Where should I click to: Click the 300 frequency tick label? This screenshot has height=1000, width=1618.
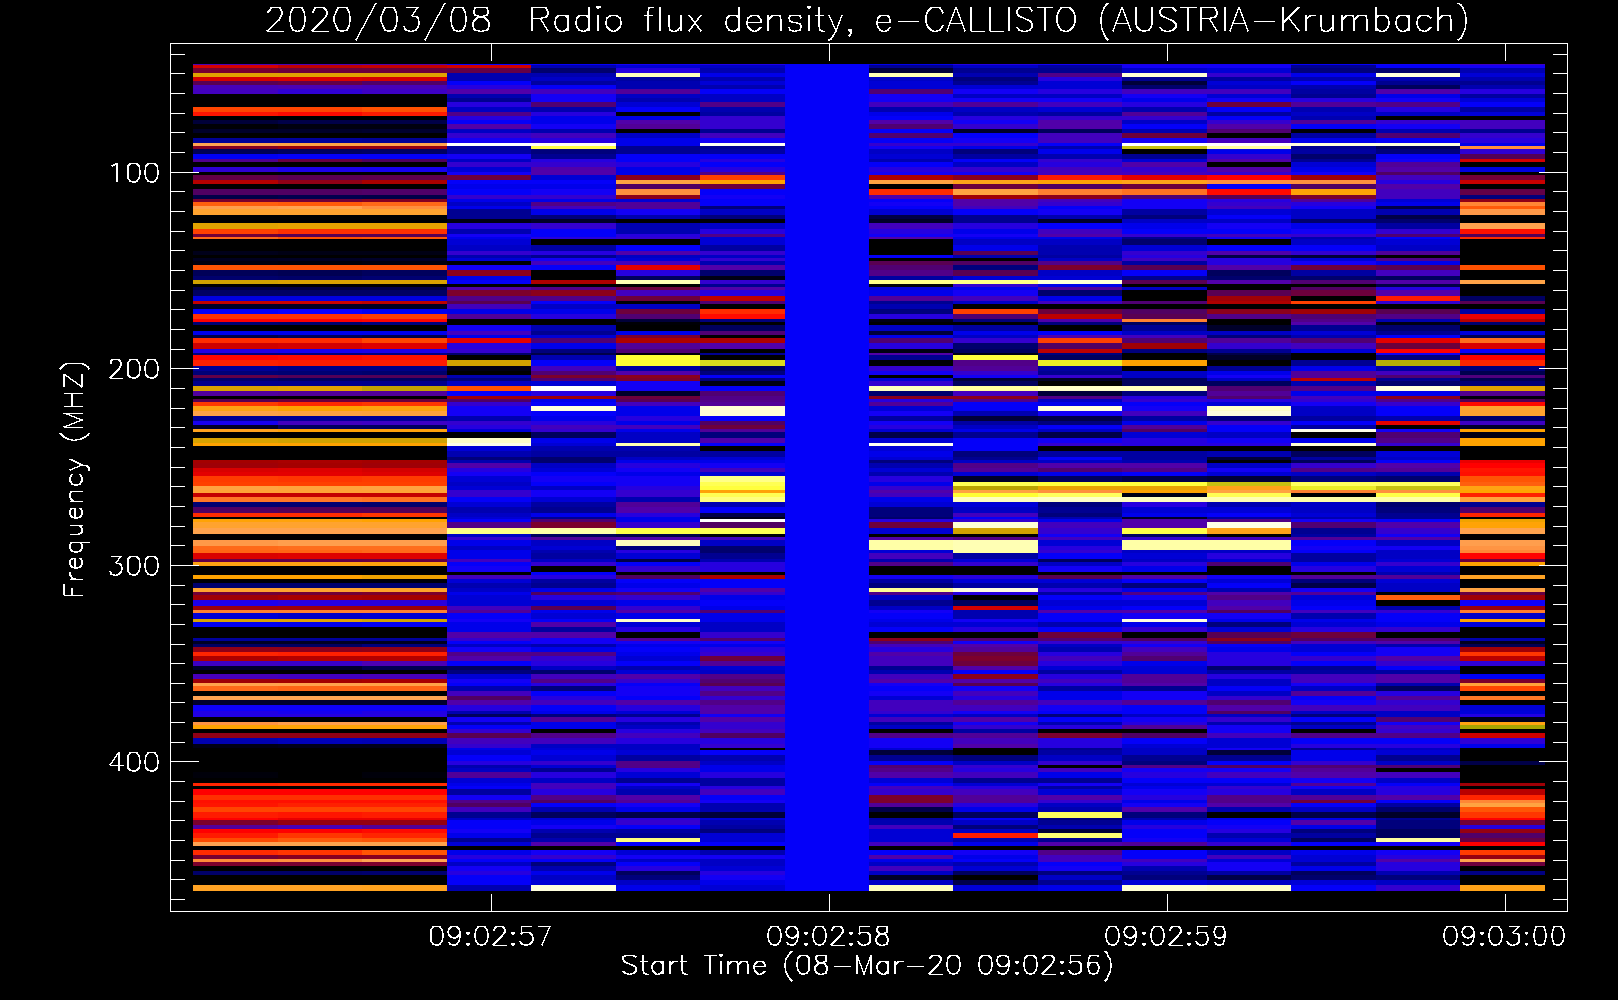pos(134,566)
